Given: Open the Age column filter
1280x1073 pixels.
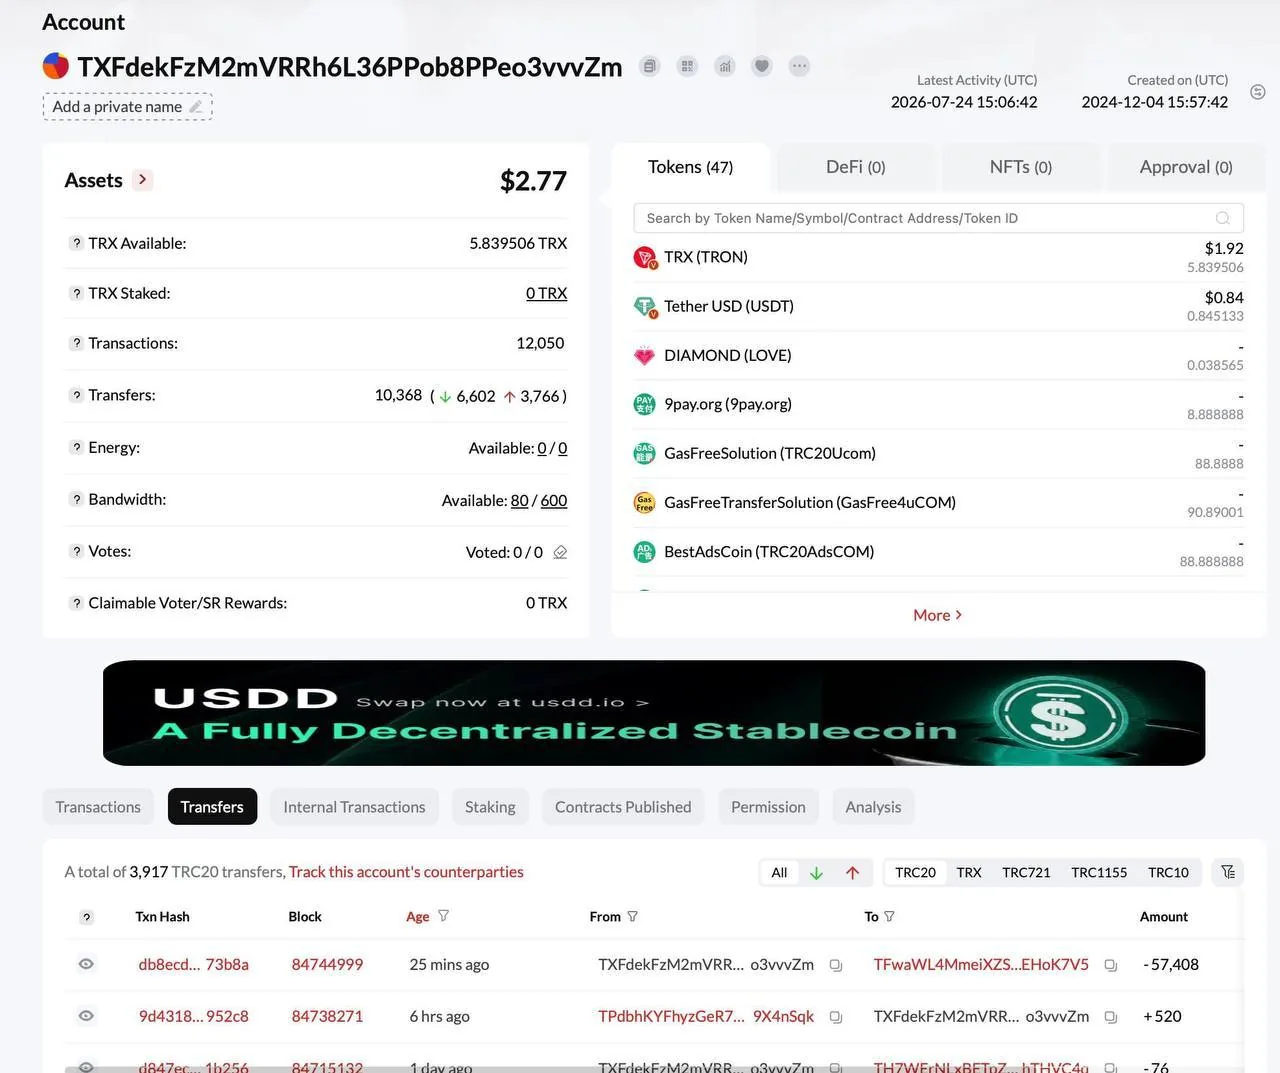Looking at the screenshot, I should (x=443, y=916).
